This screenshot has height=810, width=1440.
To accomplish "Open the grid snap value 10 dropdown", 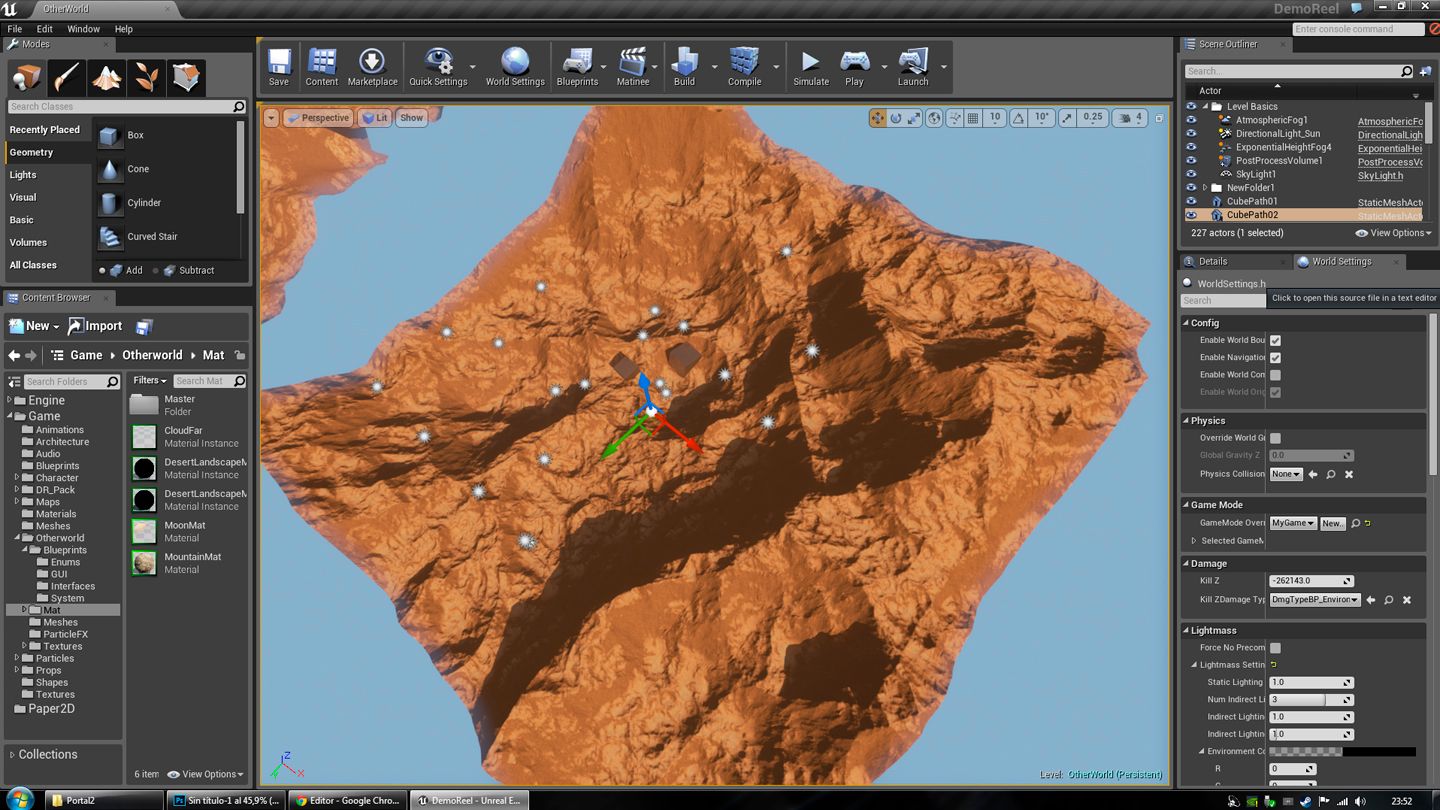I will coord(995,118).
